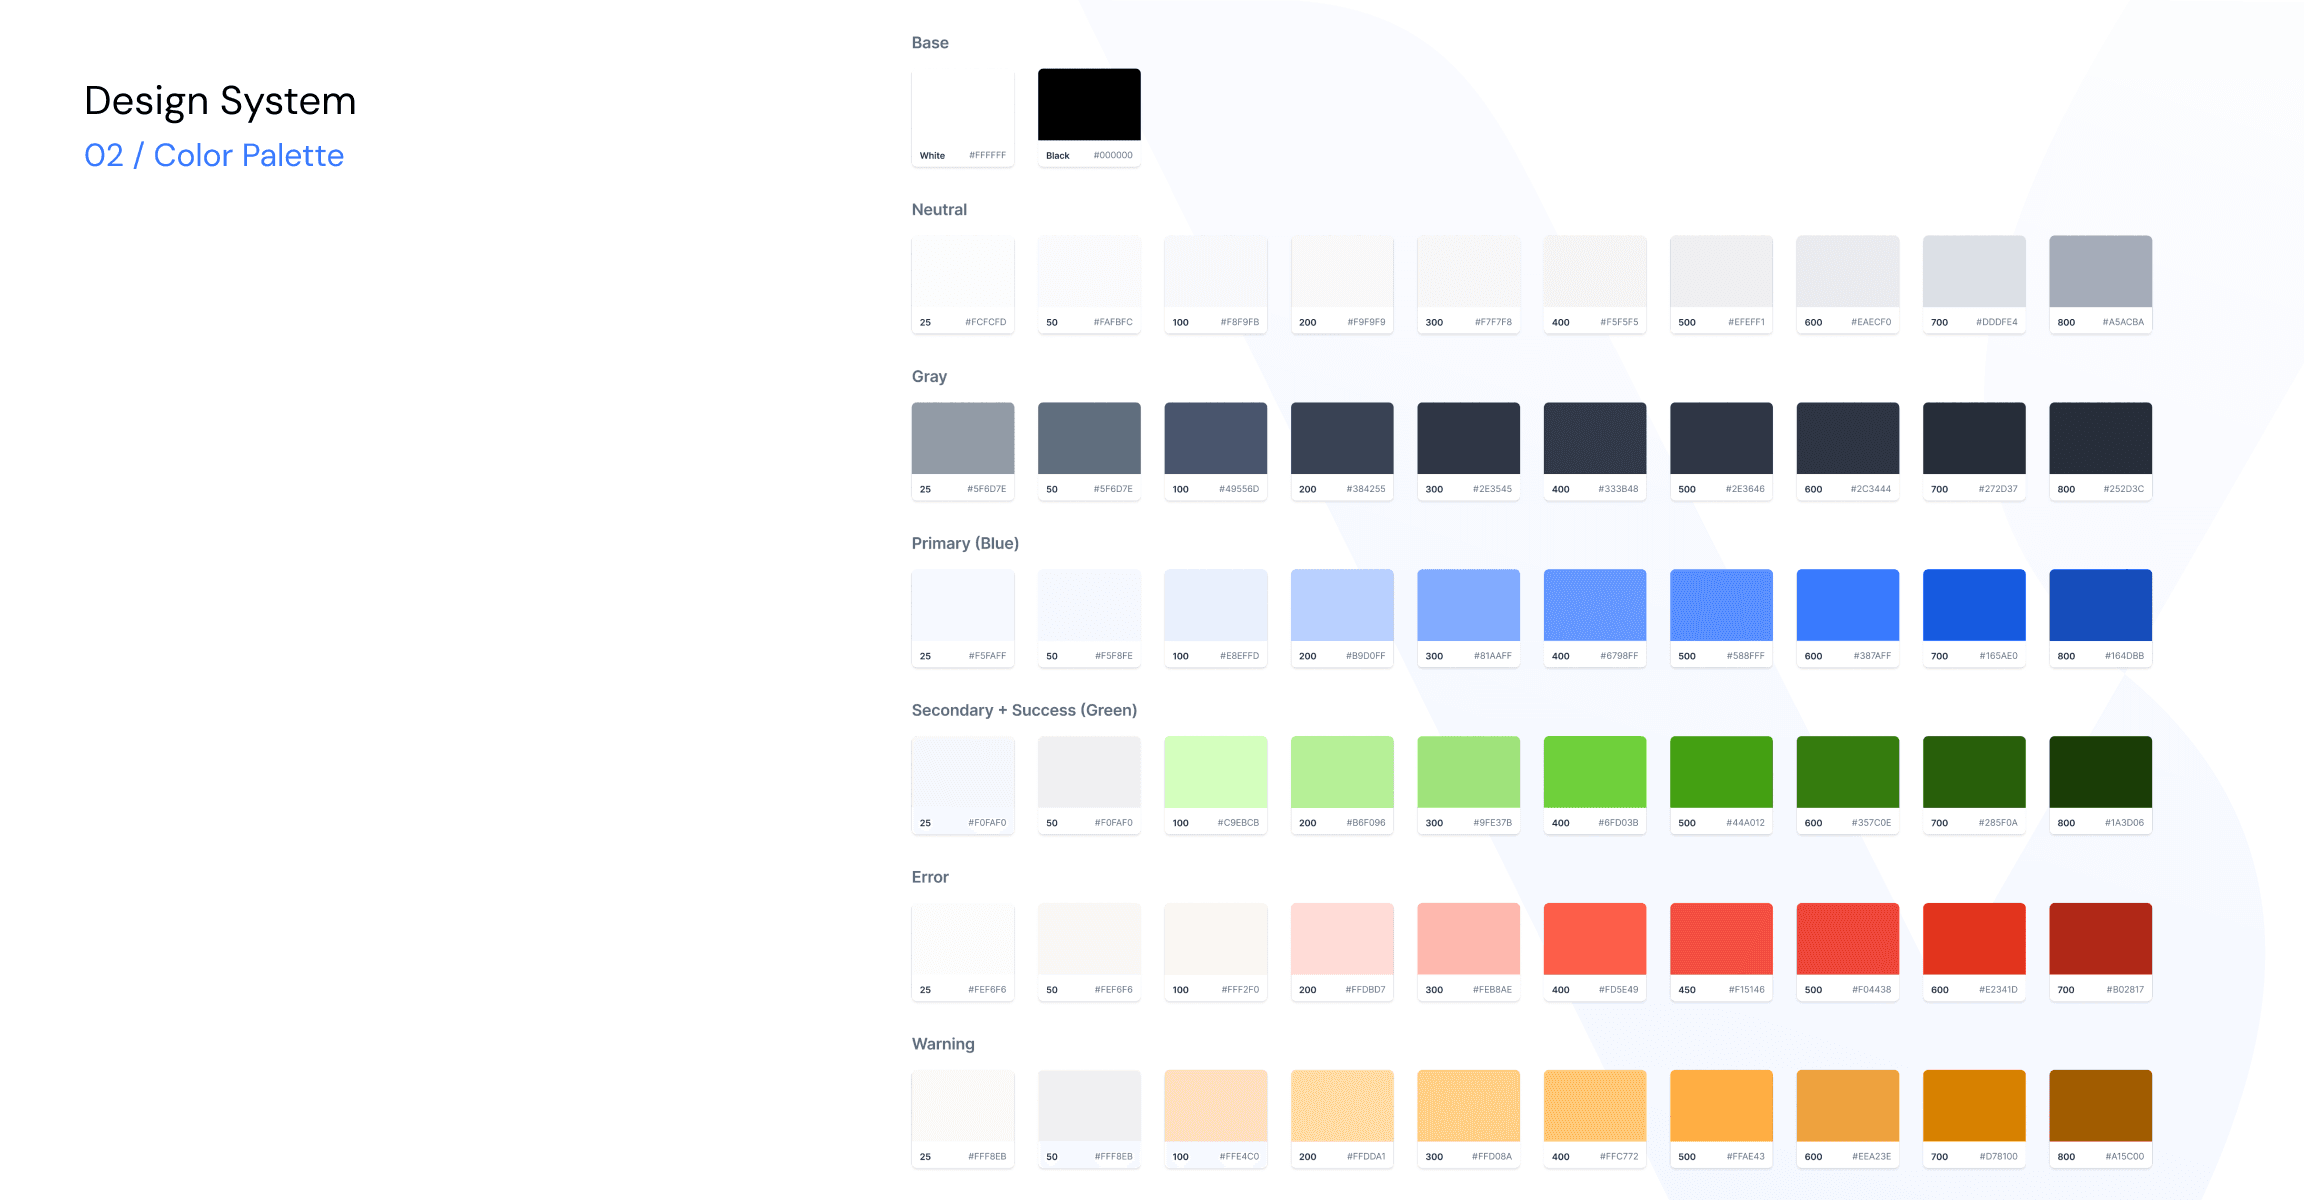Select Primary Blue 200 swatch #B9D0FF
This screenshot has height=1200, width=2304.
click(x=1342, y=605)
